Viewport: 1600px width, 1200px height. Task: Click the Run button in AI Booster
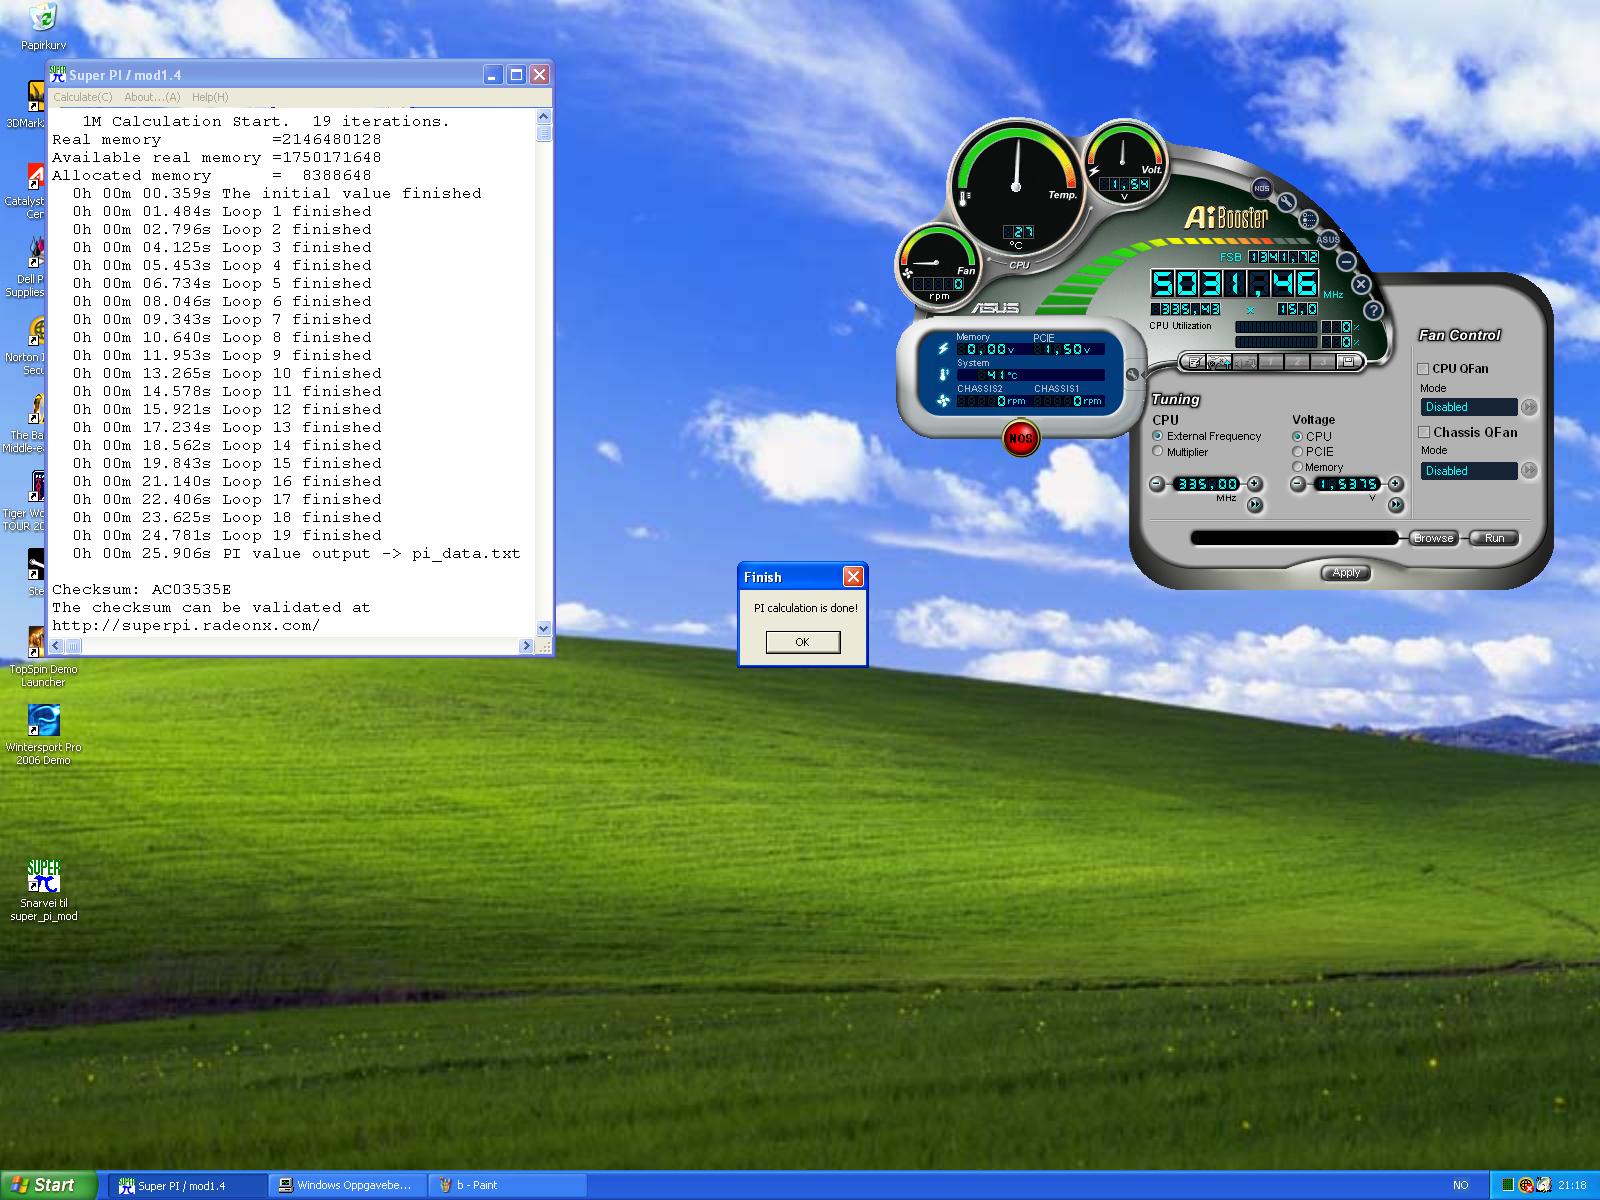click(1494, 538)
